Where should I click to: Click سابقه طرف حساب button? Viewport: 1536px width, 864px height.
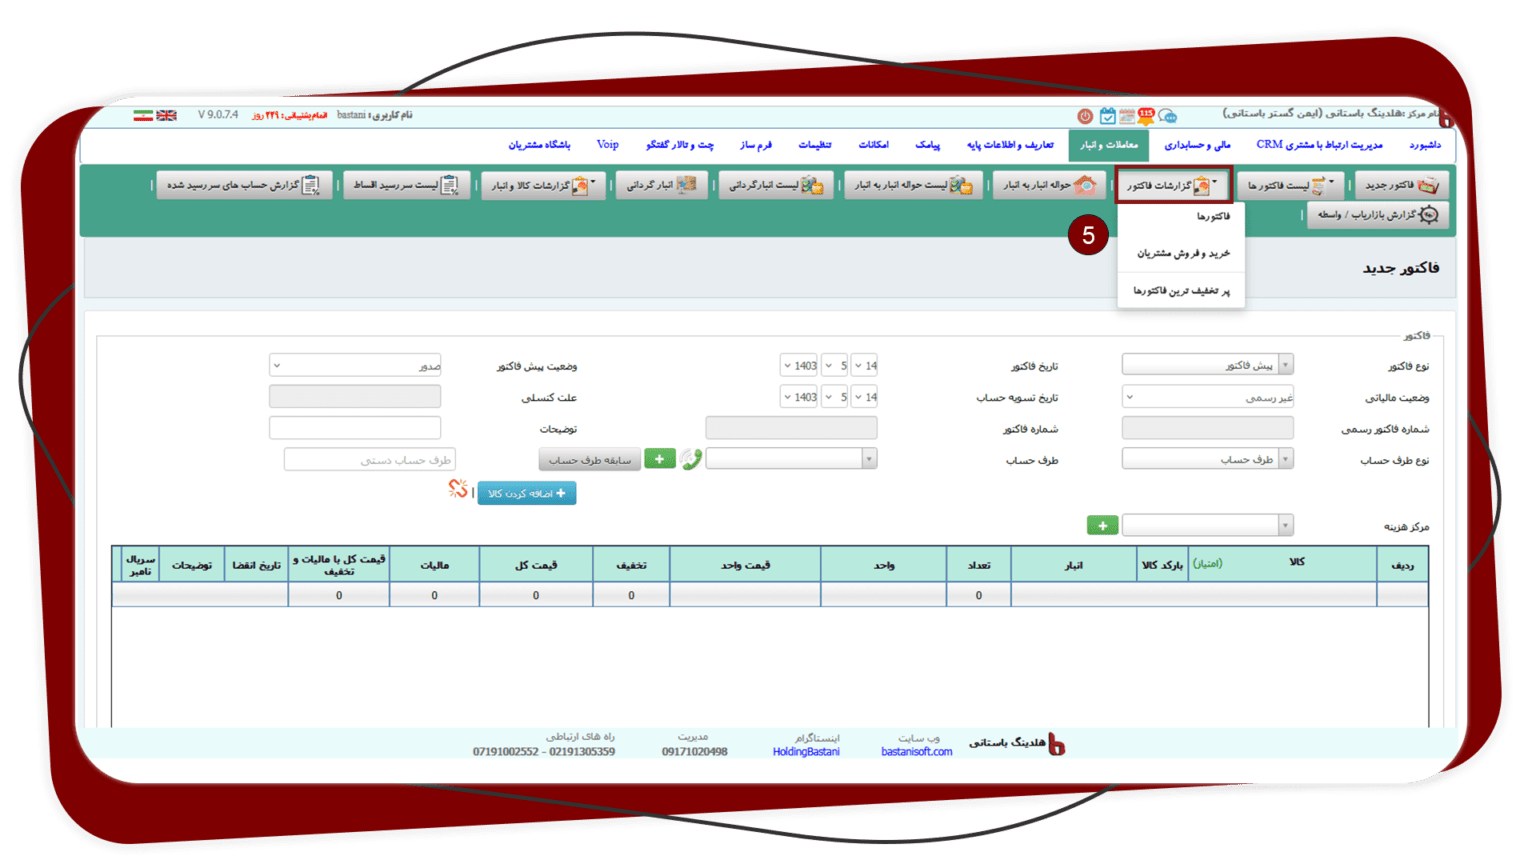pyautogui.click(x=590, y=459)
